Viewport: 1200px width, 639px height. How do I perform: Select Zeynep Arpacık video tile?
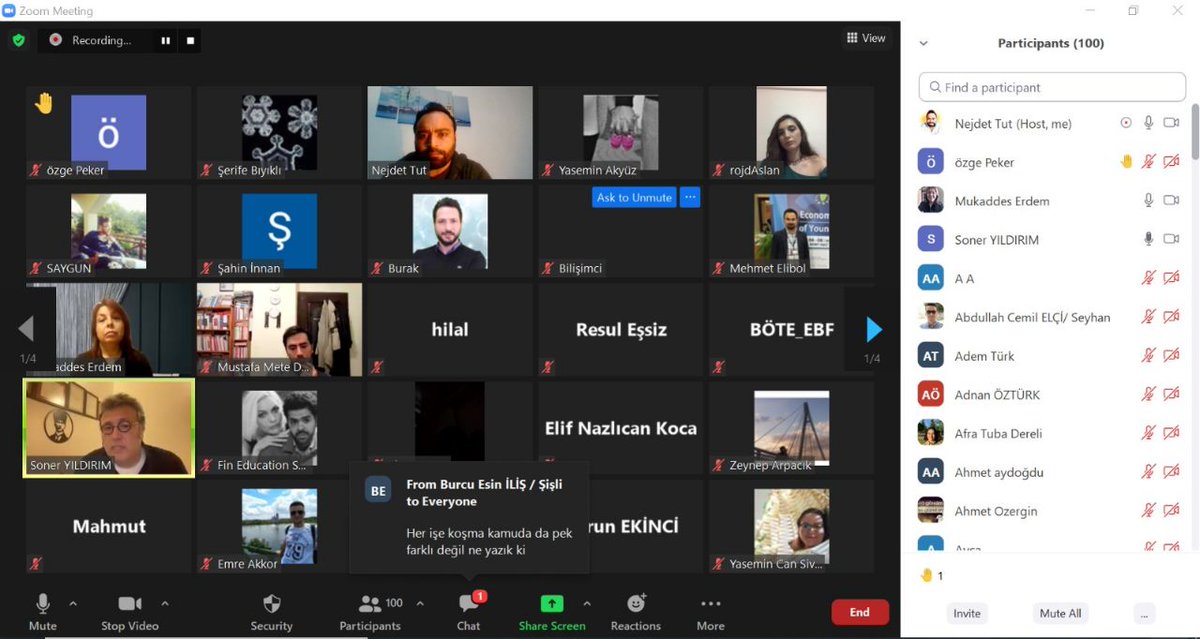(x=792, y=428)
